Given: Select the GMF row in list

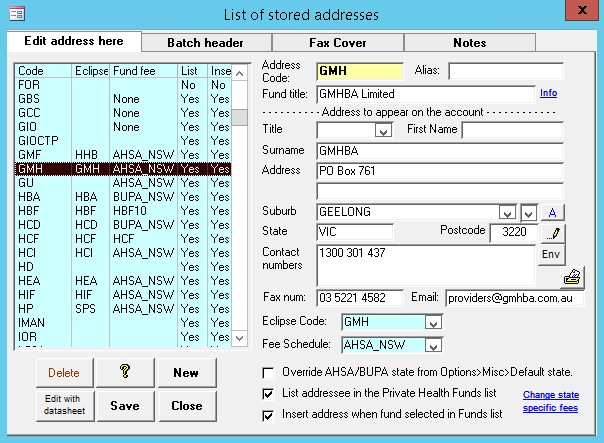Looking at the screenshot, I should pos(123,155).
